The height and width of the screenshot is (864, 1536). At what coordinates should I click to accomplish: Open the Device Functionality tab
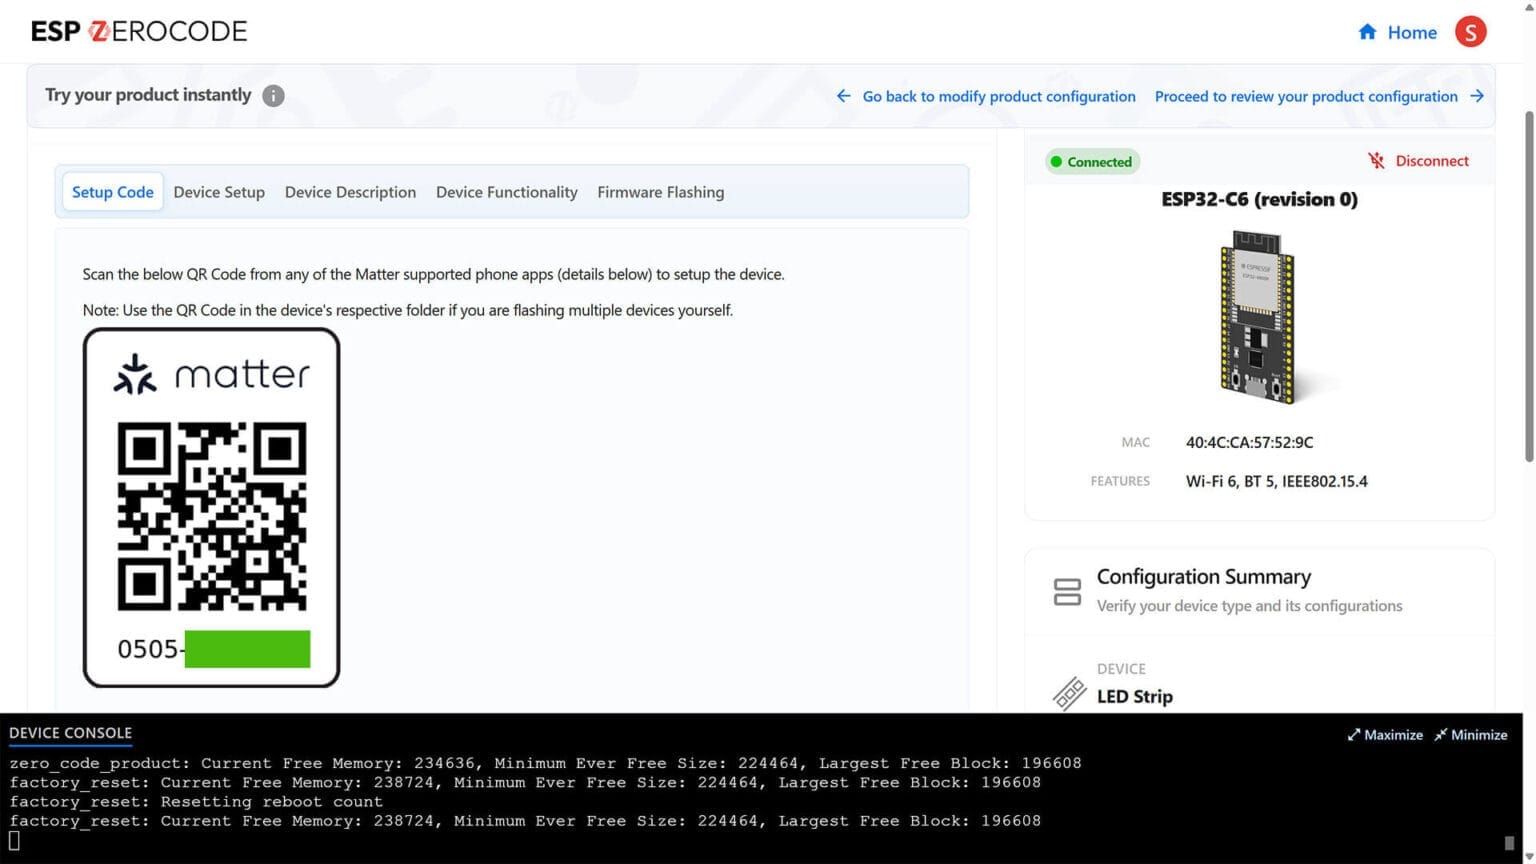pyautogui.click(x=506, y=192)
